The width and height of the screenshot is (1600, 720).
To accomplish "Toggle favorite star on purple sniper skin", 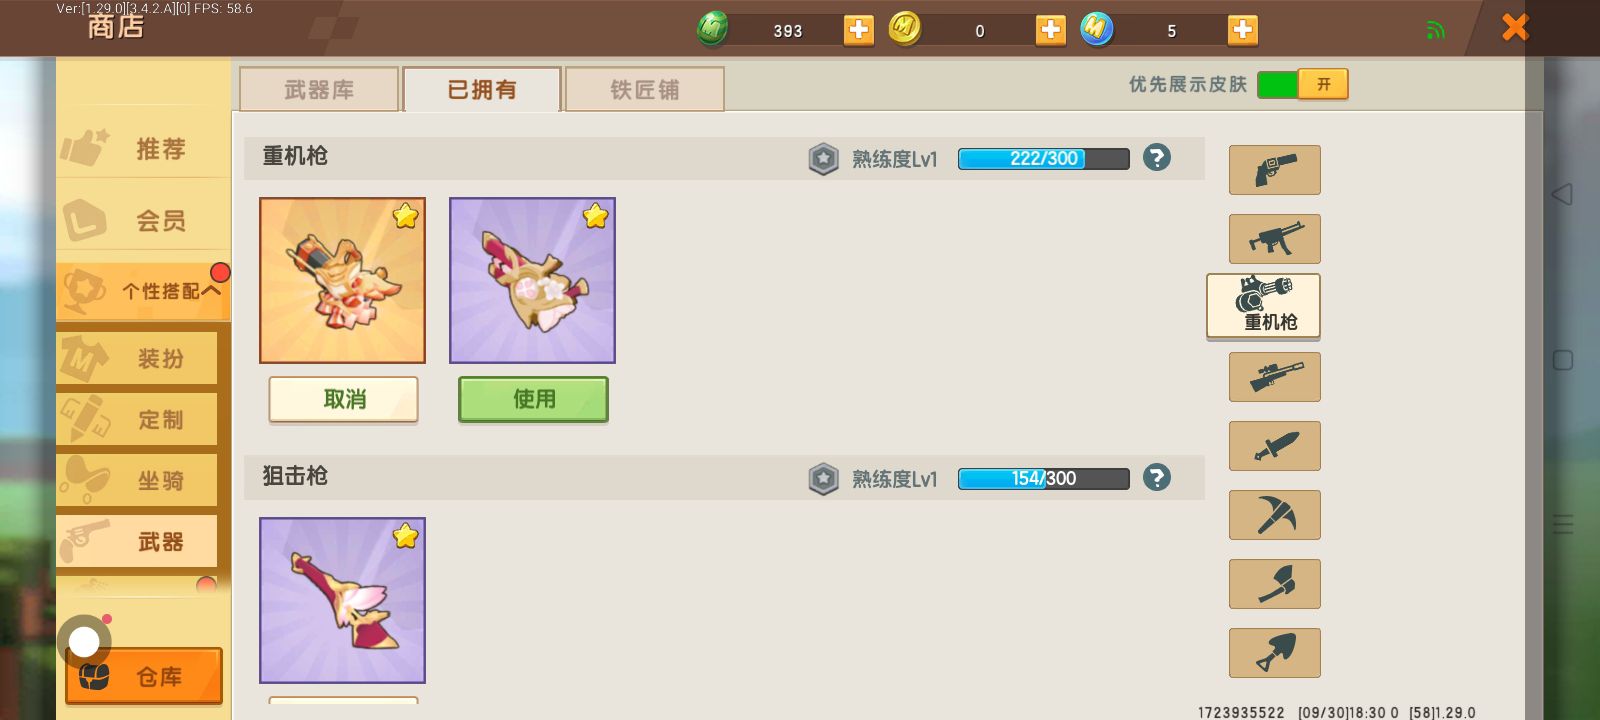I will pyautogui.click(x=405, y=536).
